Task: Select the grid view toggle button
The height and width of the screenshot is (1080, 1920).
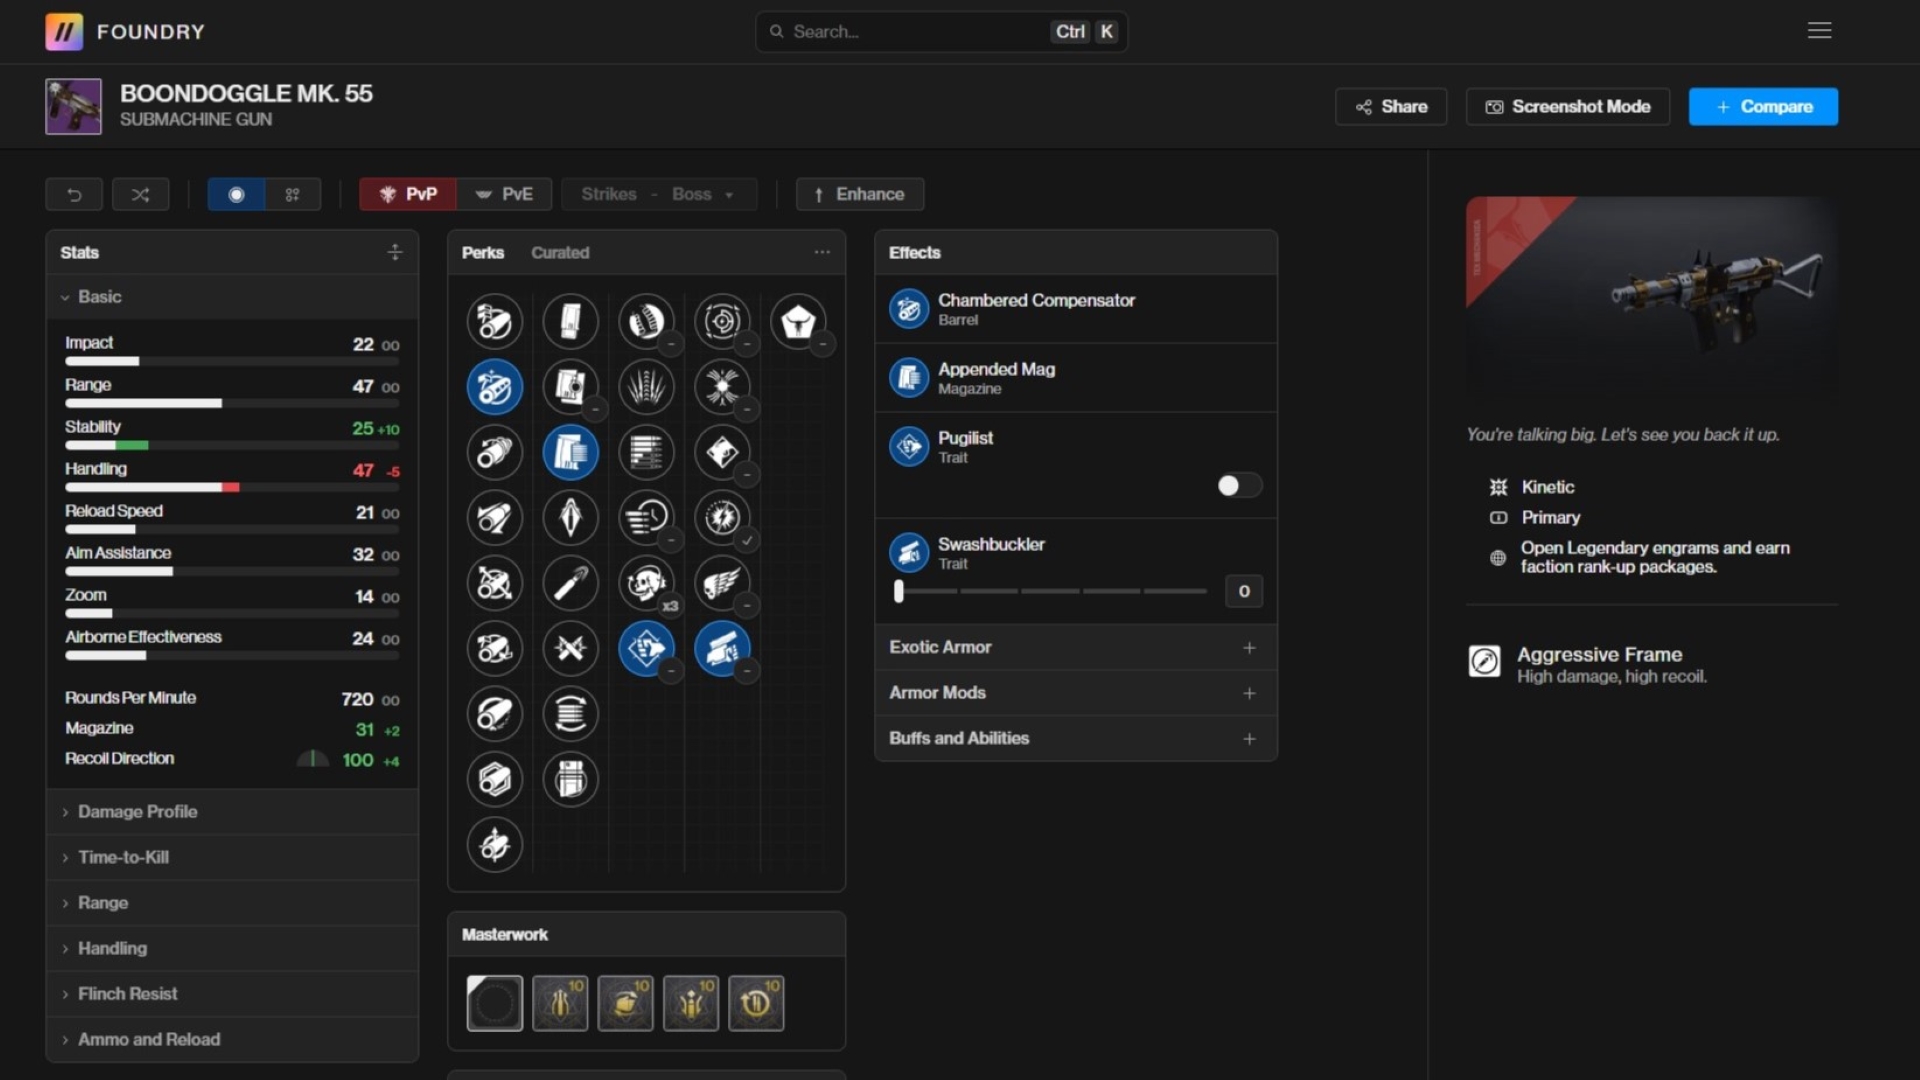Action: (x=293, y=194)
